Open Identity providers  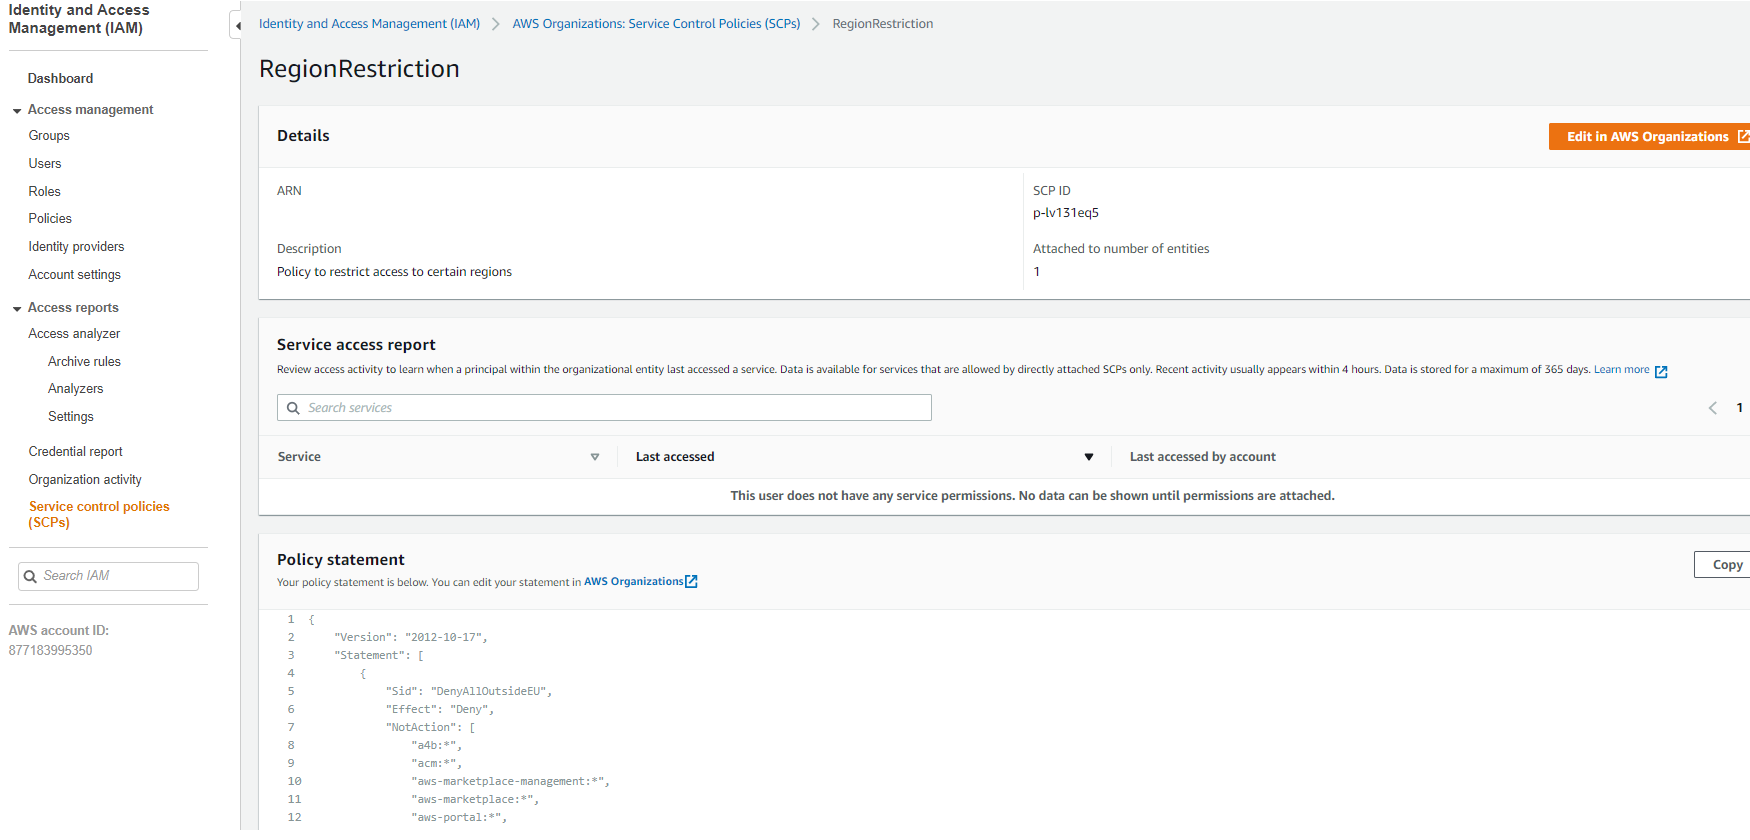[x=77, y=247]
